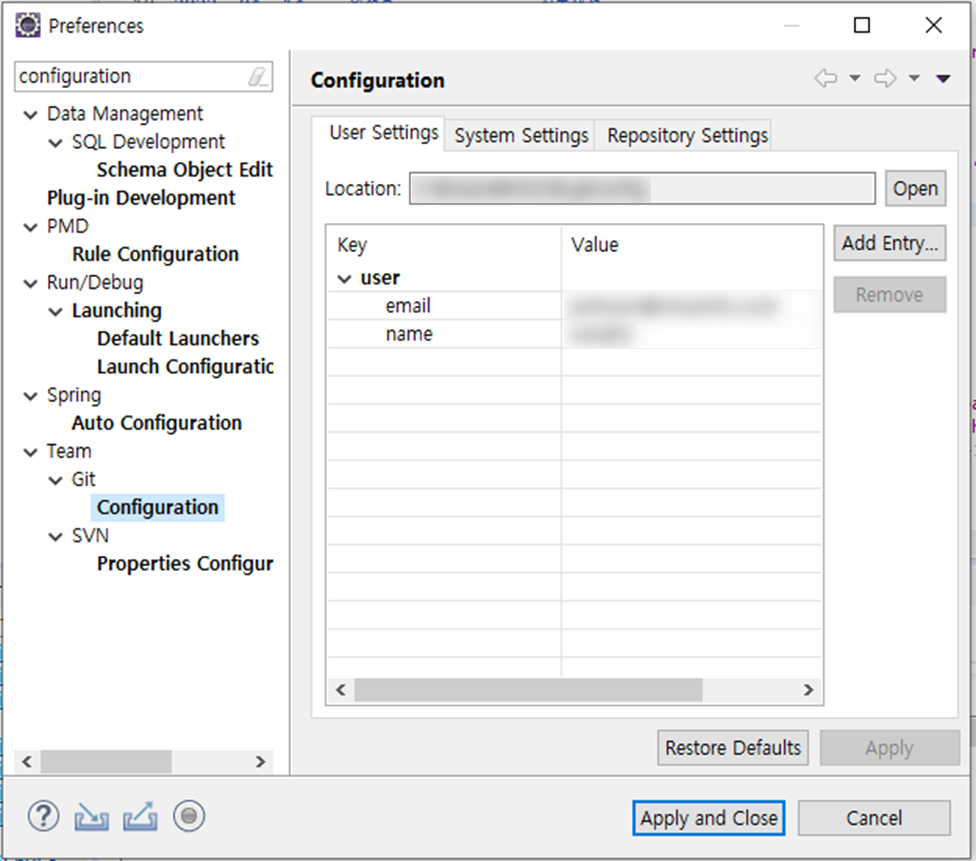Click the table horizontal scrollbar thumb
The width and height of the screenshot is (976, 861).
tap(528, 690)
